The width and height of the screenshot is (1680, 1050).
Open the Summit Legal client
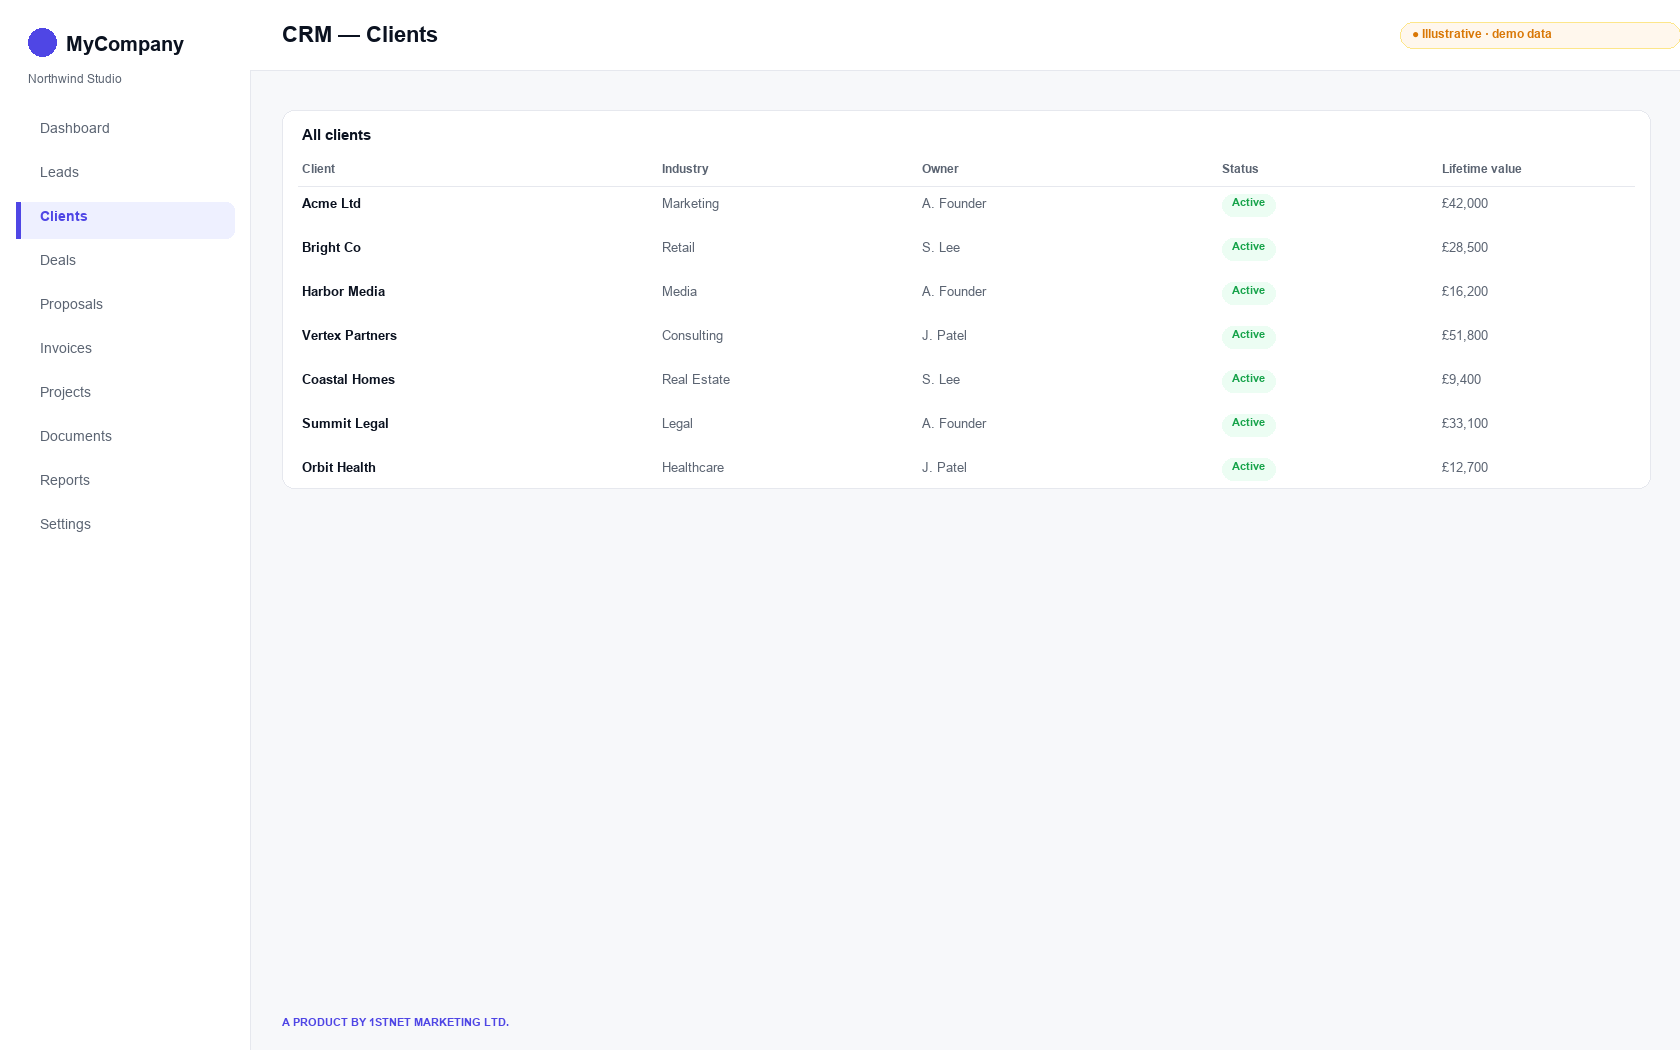pos(345,423)
